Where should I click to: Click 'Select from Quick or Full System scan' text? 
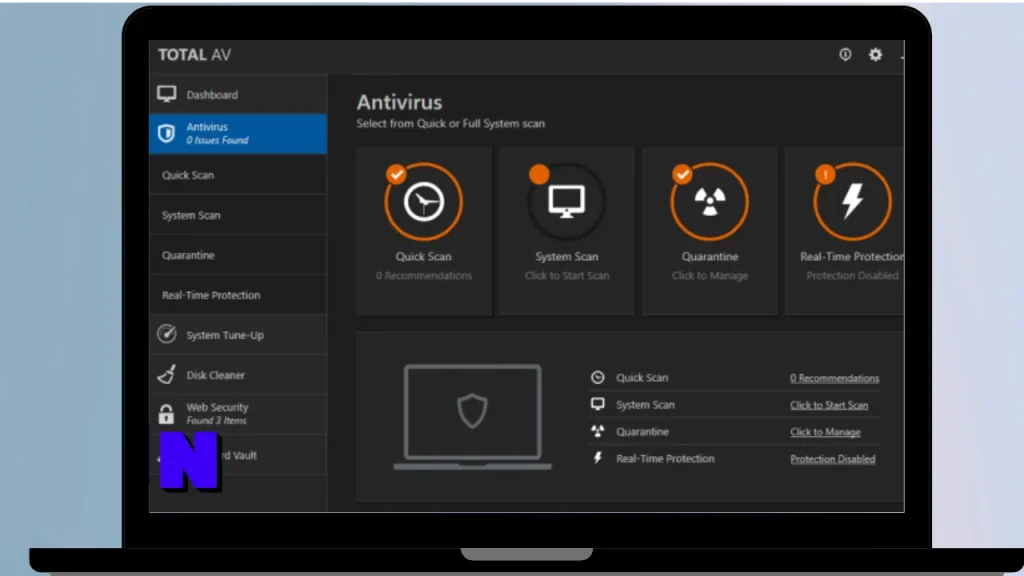(450, 123)
